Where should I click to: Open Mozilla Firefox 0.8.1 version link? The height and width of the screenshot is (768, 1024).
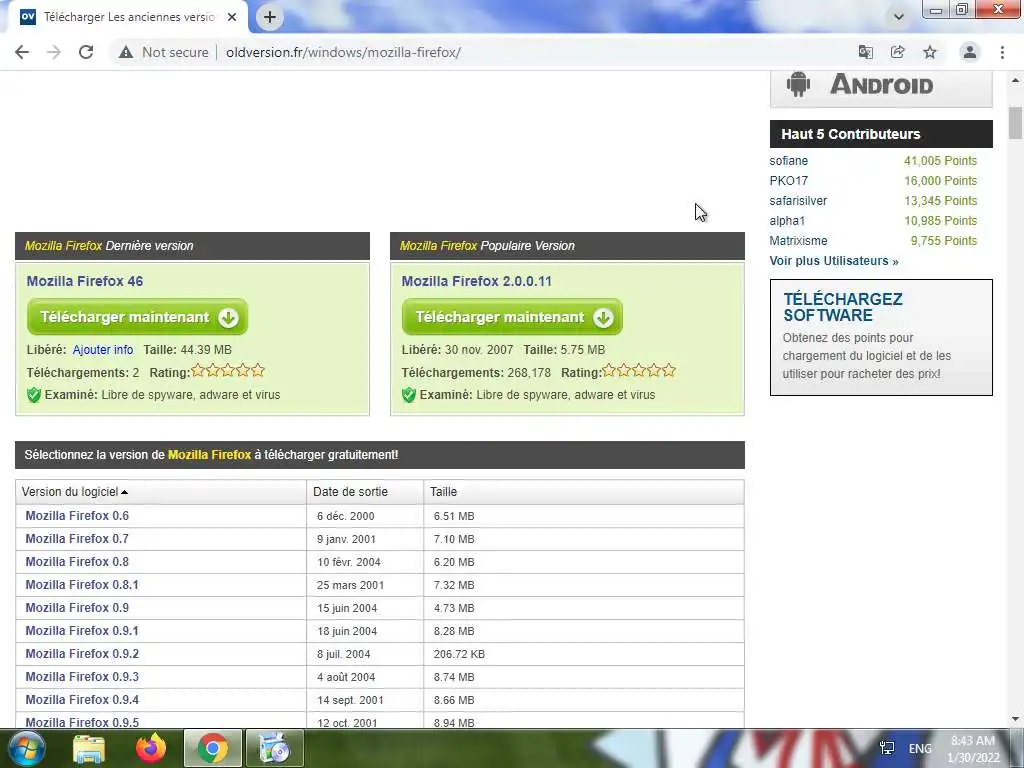tap(82, 584)
